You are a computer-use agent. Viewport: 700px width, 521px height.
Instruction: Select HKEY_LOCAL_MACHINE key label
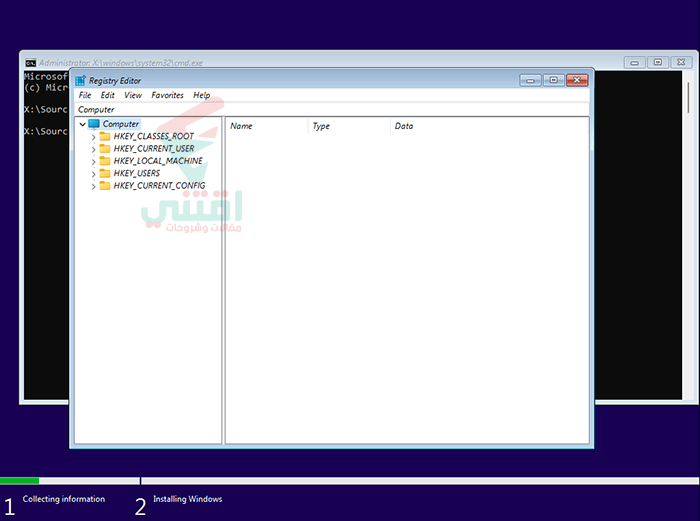point(158,161)
